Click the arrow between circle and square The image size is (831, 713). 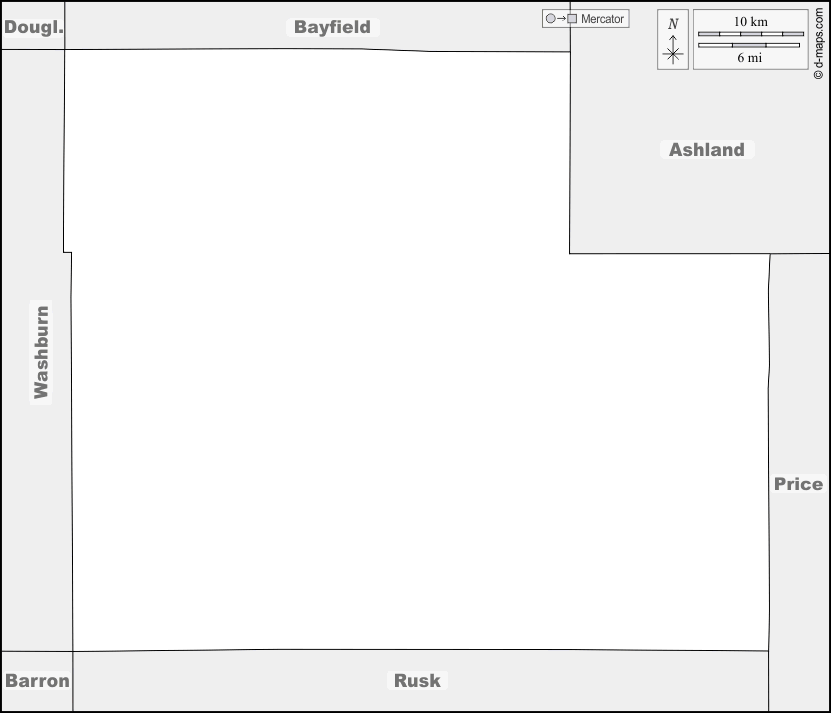(x=561, y=19)
